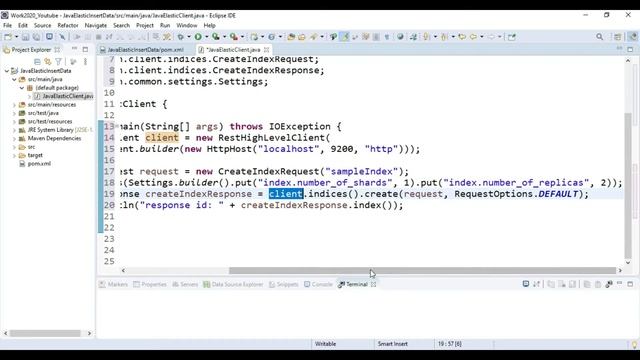Select JavaElasticClient.java in Project Explorer
The height and width of the screenshot is (360, 640).
click(x=64, y=96)
